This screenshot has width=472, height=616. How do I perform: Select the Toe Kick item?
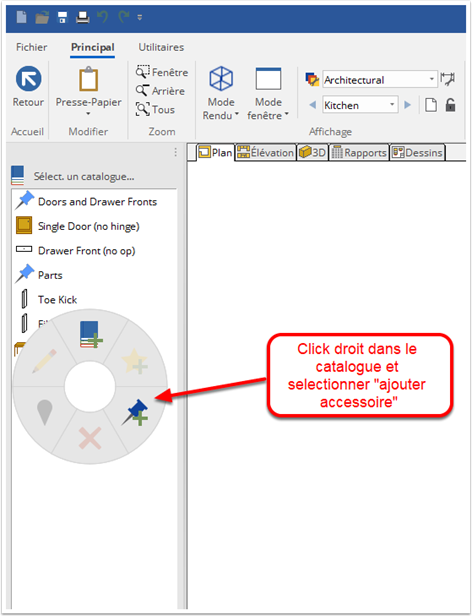coord(57,299)
